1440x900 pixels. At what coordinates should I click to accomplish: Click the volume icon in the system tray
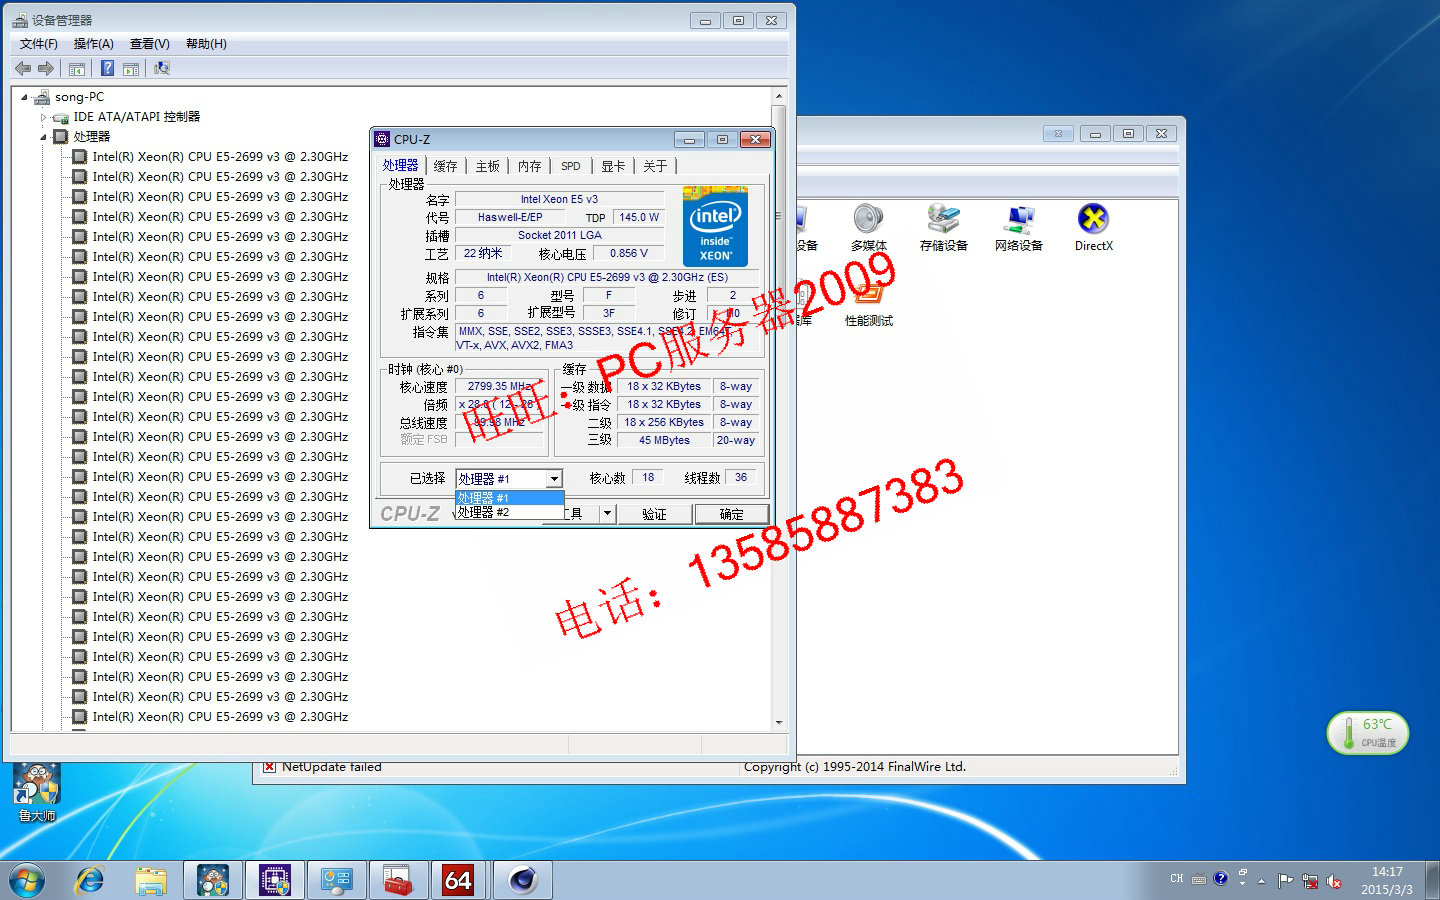coord(1334,881)
